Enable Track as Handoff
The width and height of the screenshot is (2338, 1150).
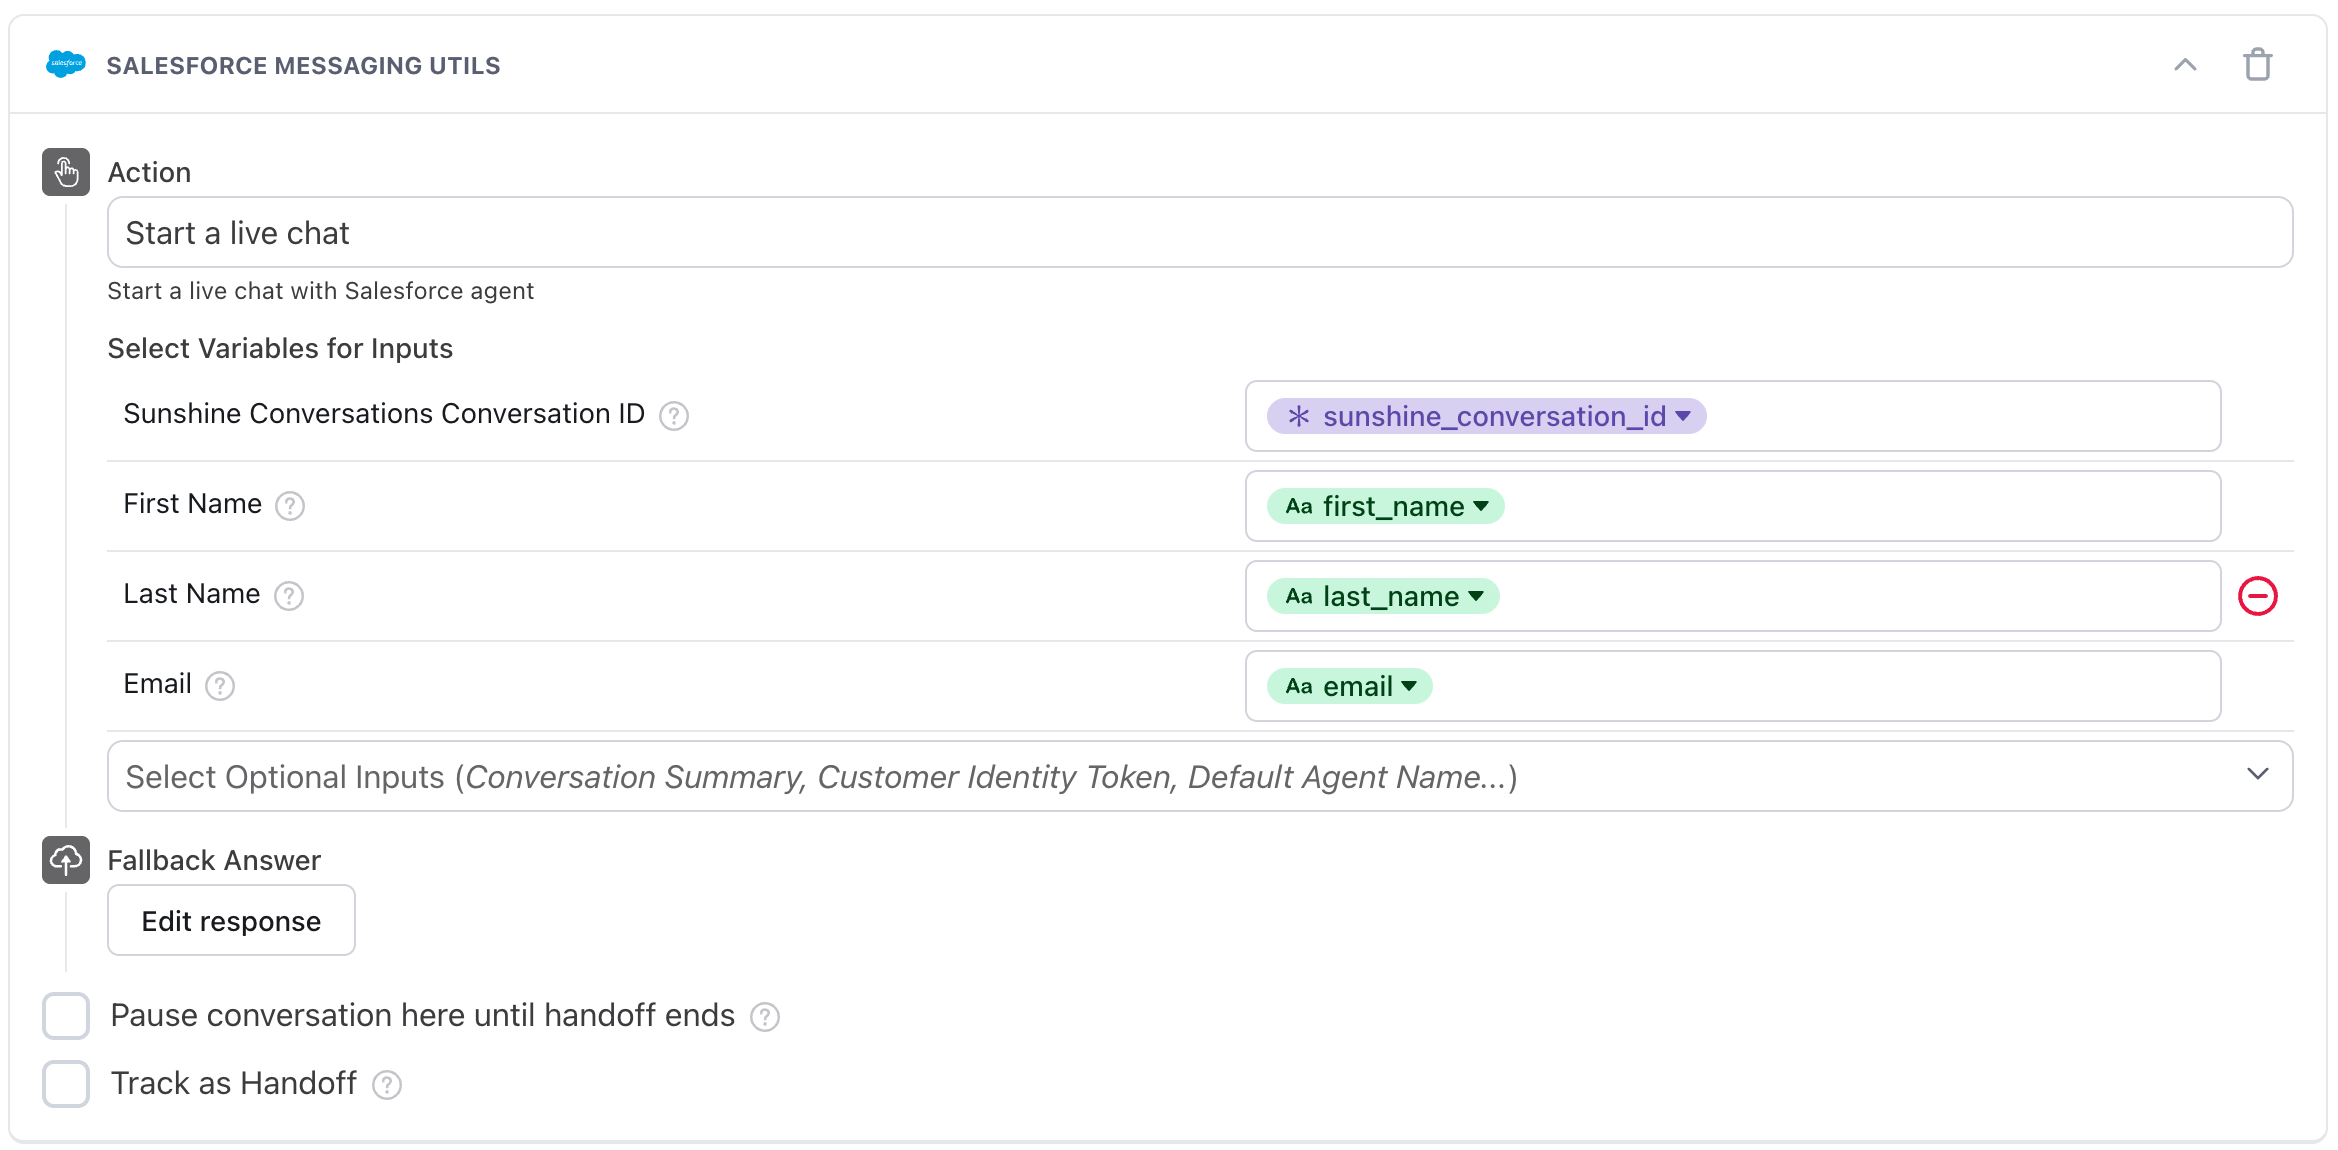(65, 1083)
